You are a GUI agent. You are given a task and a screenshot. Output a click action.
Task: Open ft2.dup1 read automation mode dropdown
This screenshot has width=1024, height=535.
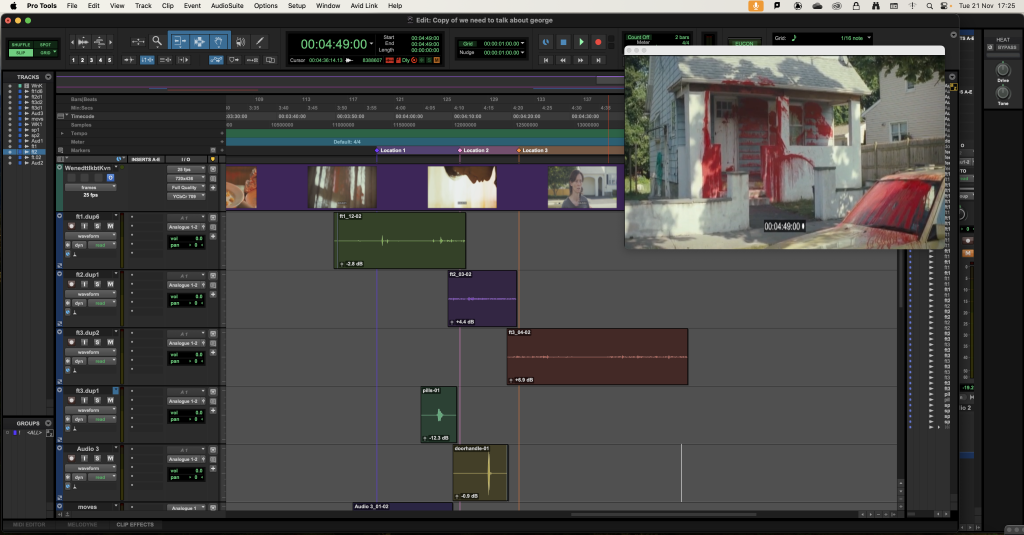(x=101, y=303)
